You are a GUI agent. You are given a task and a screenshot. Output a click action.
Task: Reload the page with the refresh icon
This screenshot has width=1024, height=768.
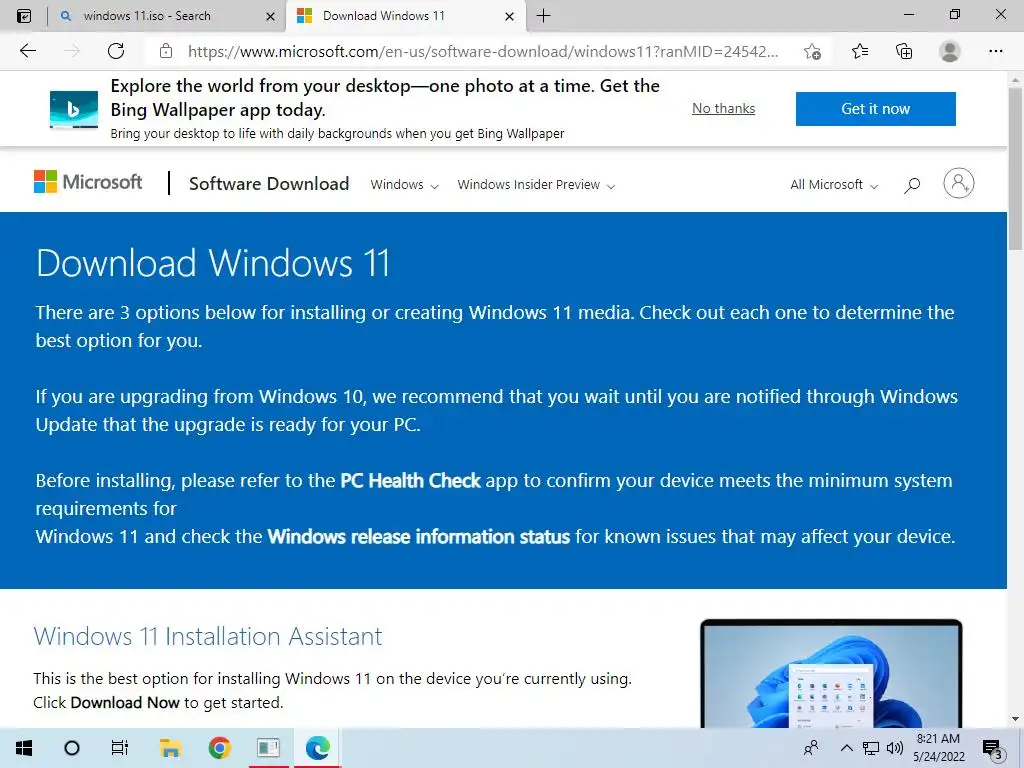tap(116, 51)
